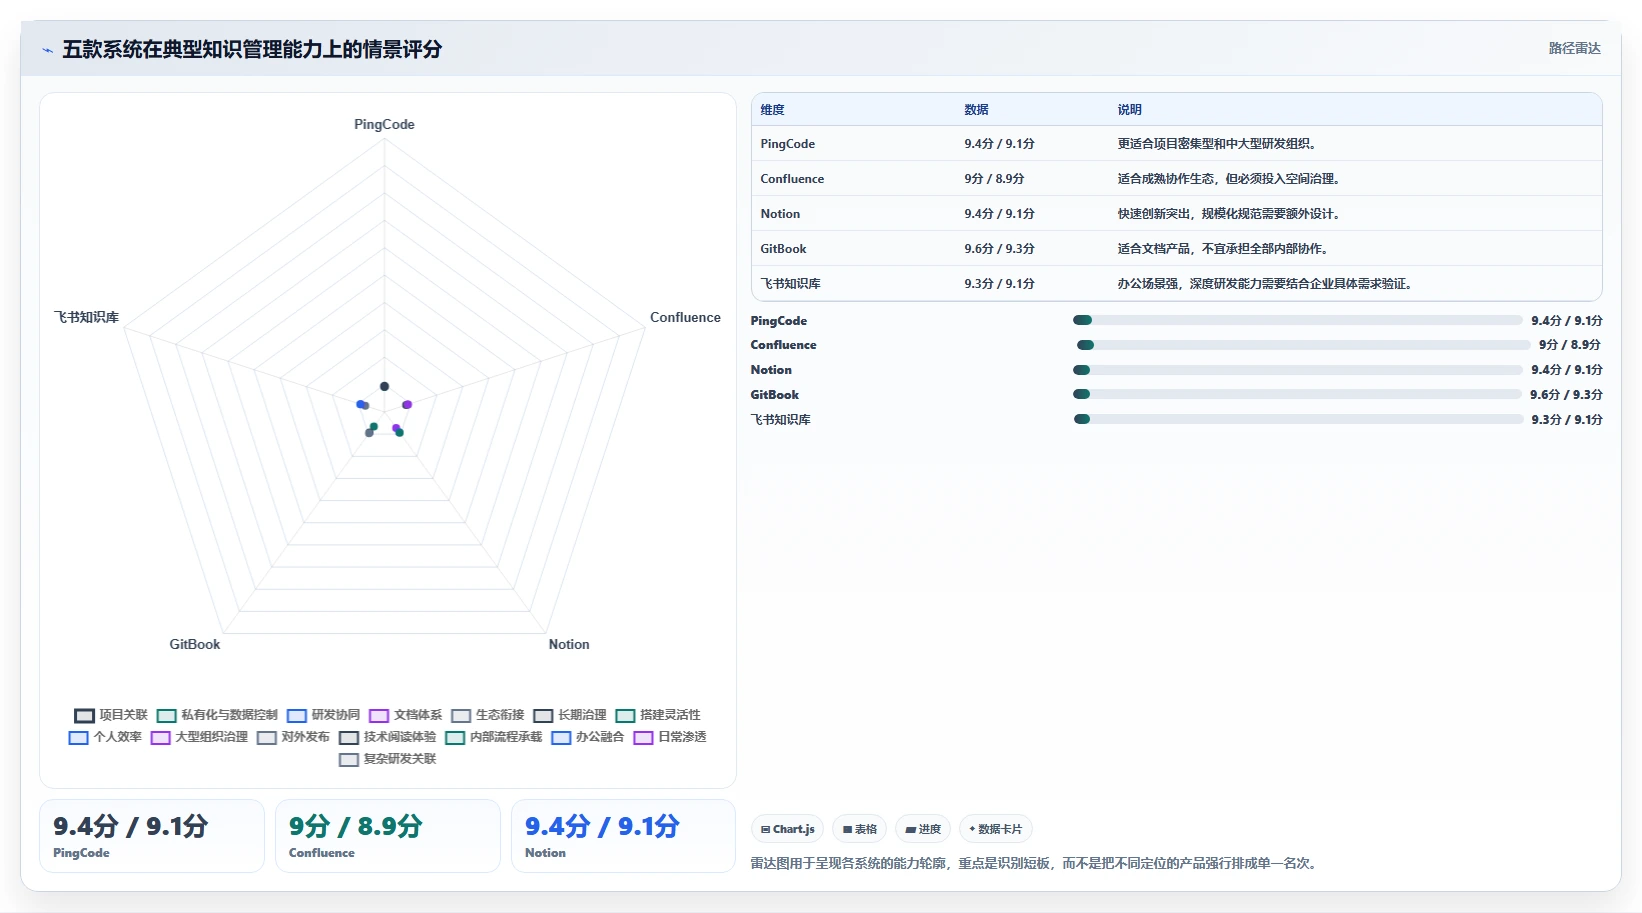This screenshot has height=913, width=1642.
Task: Click the Notion progress bar
Action: (x=1298, y=370)
